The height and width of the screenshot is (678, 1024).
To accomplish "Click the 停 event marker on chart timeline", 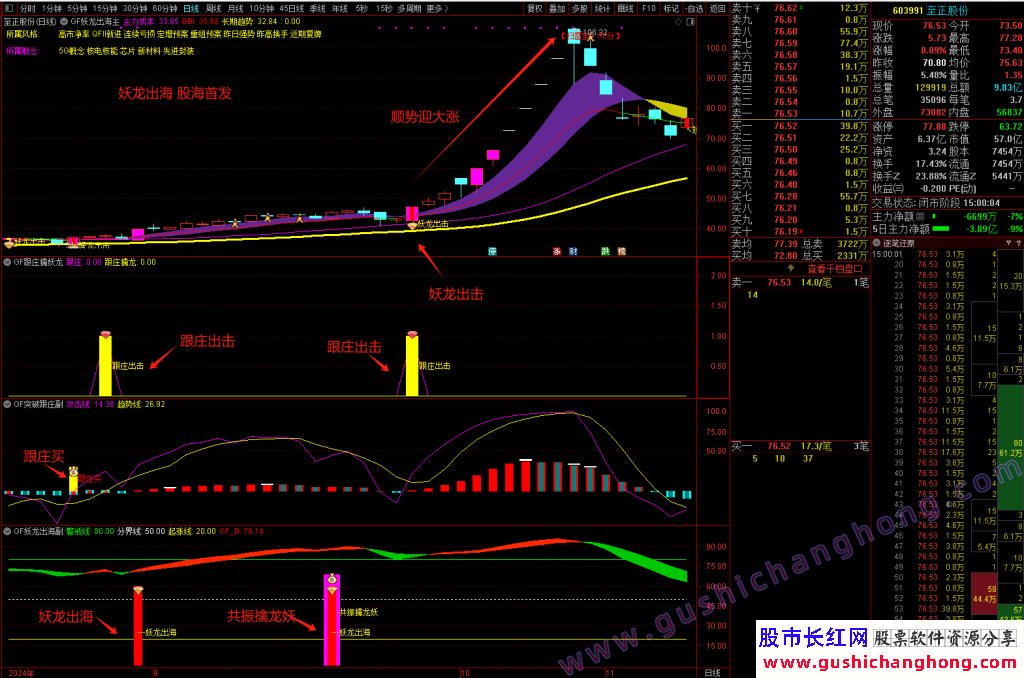I will tap(492, 251).
